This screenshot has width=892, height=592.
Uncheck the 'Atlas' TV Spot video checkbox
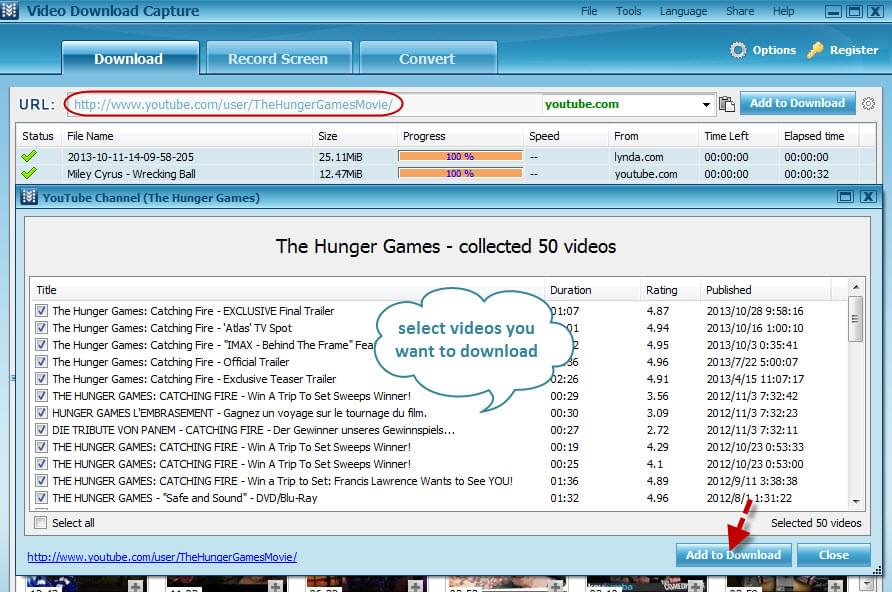click(41, 328)
